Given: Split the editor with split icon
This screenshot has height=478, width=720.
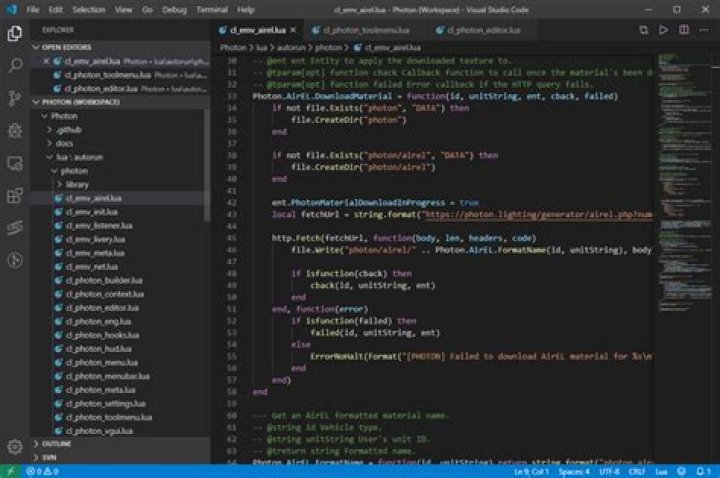Looking at the screenshot, I should (684, 30).
